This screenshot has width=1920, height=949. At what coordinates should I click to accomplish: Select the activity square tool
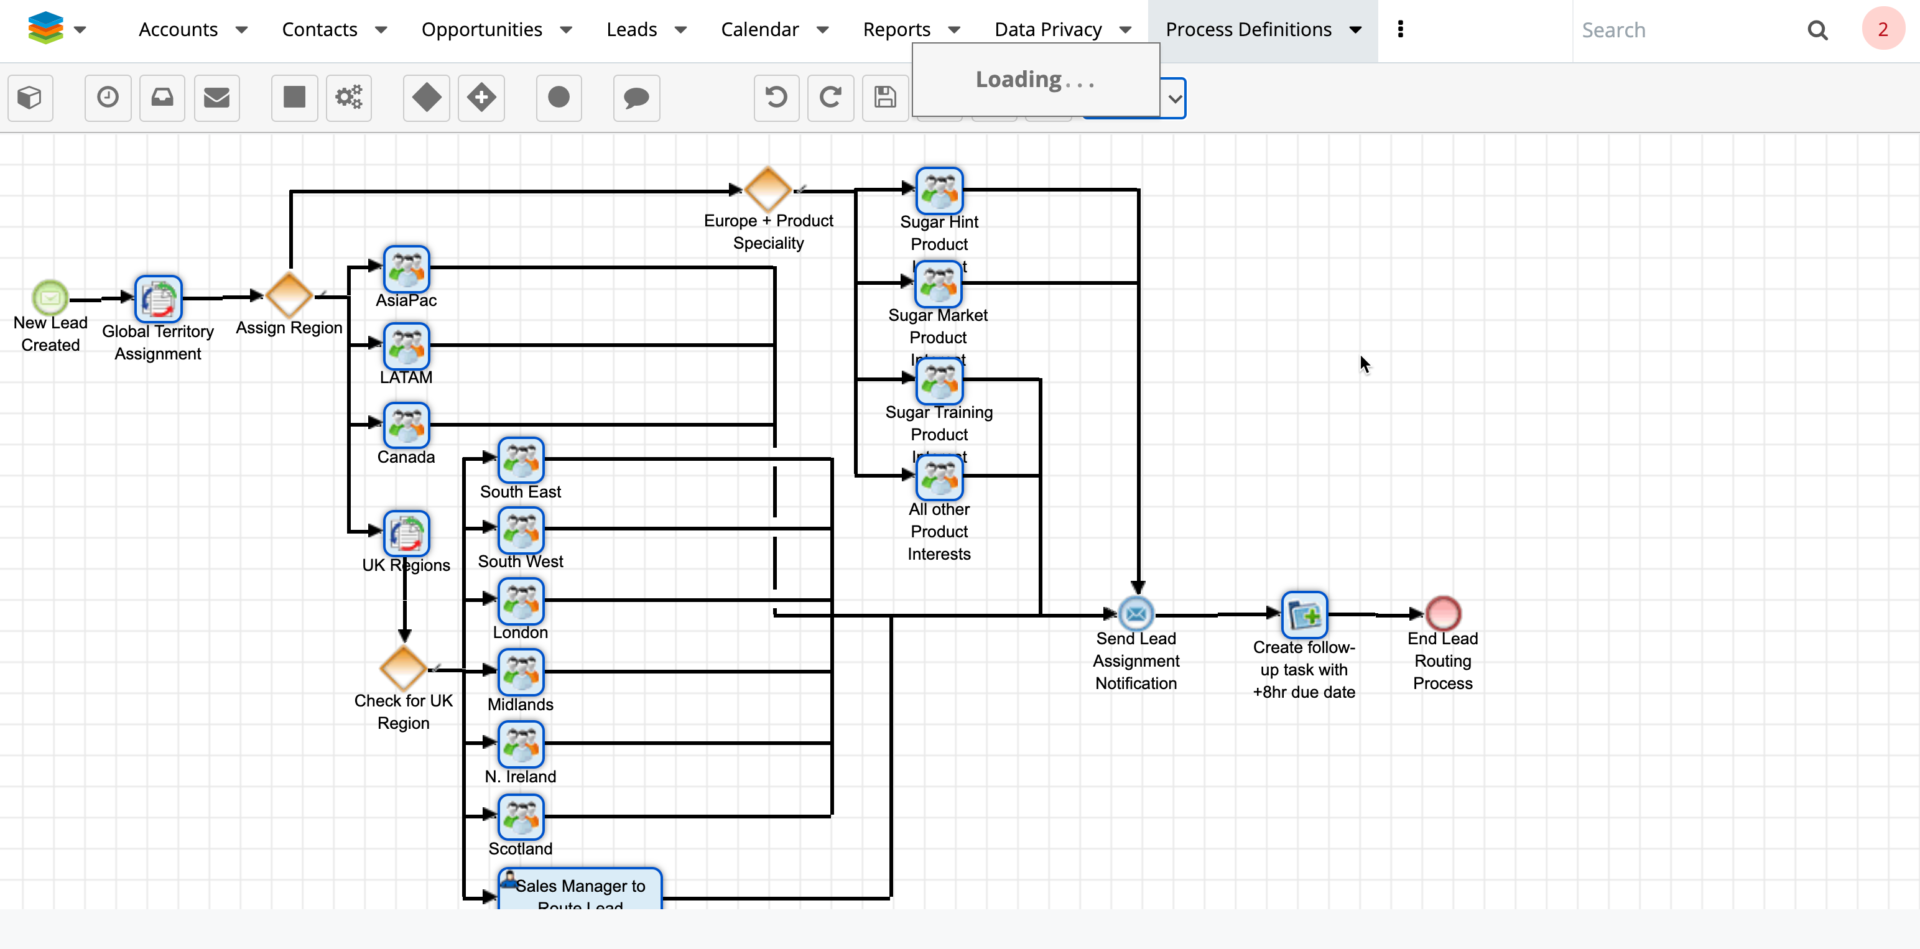[294, 97]
